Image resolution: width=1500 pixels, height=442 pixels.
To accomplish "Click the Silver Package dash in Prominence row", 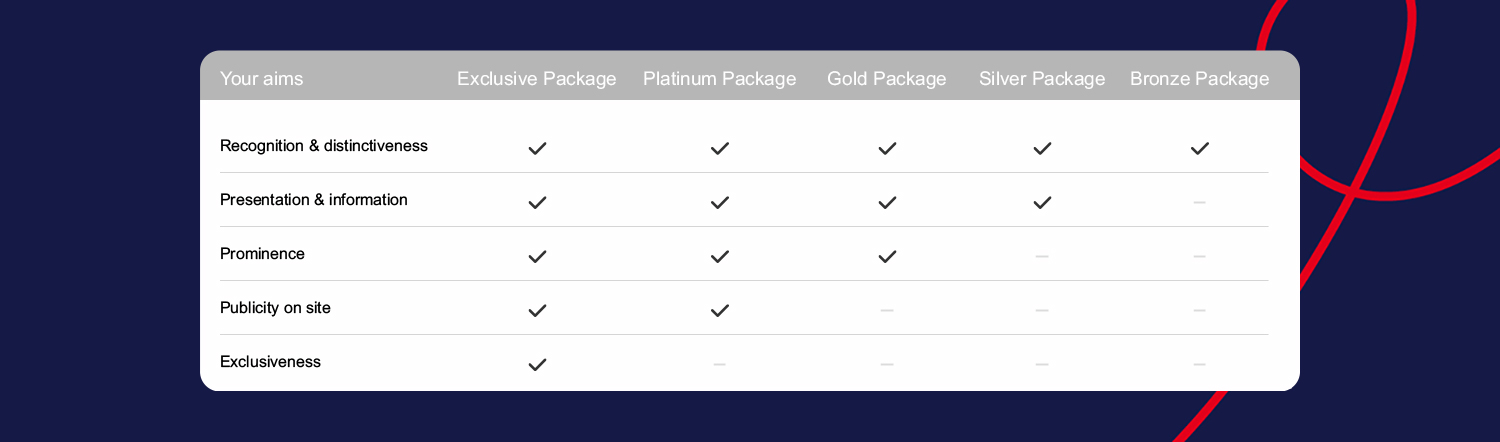I will click(1042, 256).
